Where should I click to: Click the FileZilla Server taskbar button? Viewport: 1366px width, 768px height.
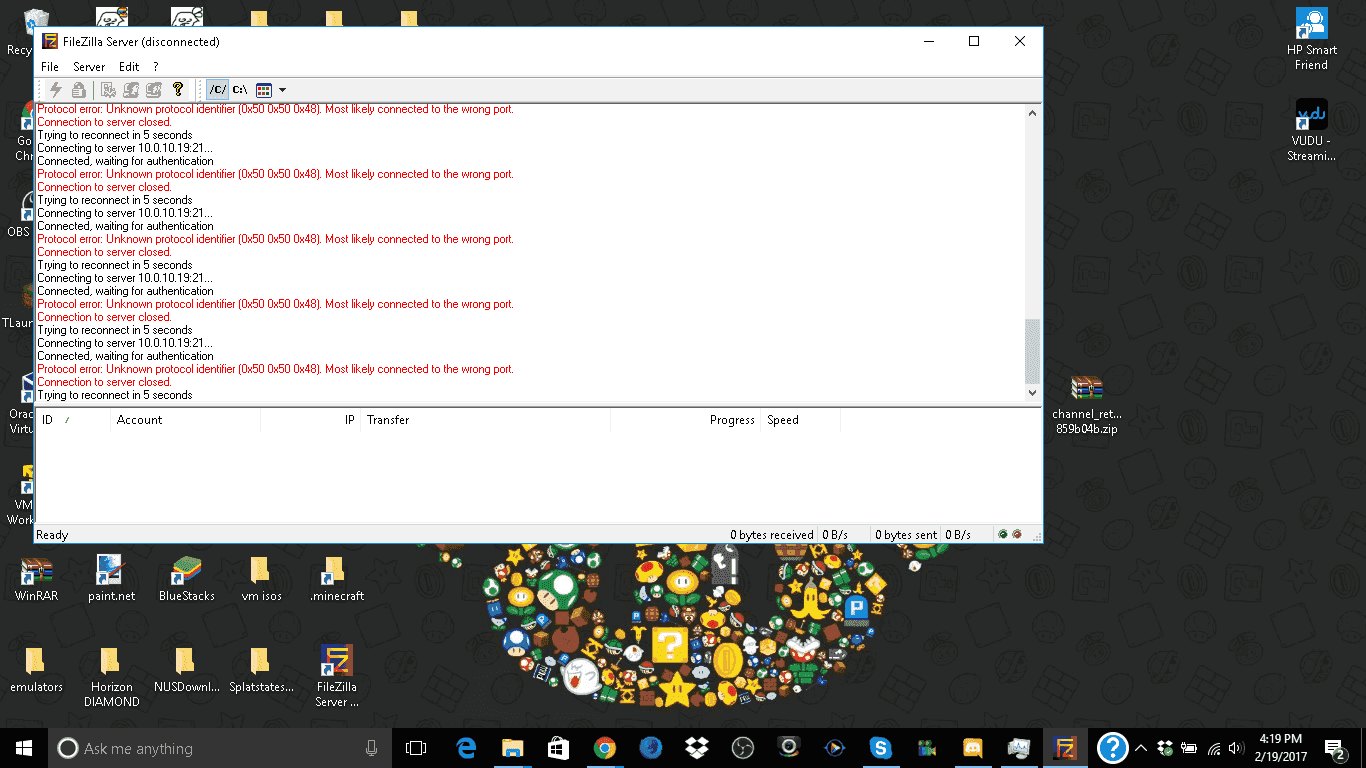coord(1066,748)
